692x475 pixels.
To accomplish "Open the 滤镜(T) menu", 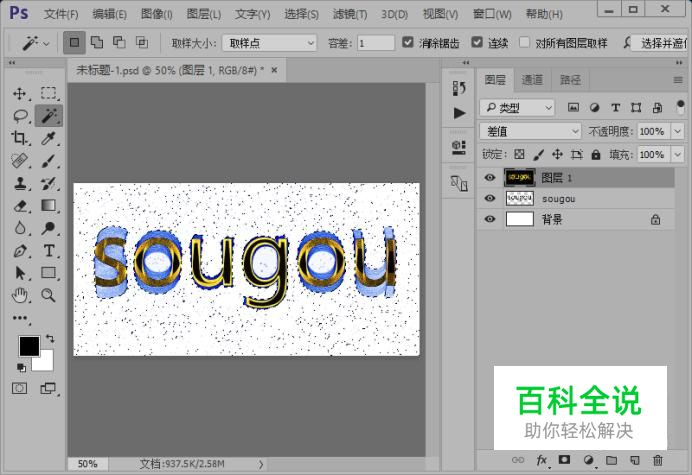I will (352, 14).
